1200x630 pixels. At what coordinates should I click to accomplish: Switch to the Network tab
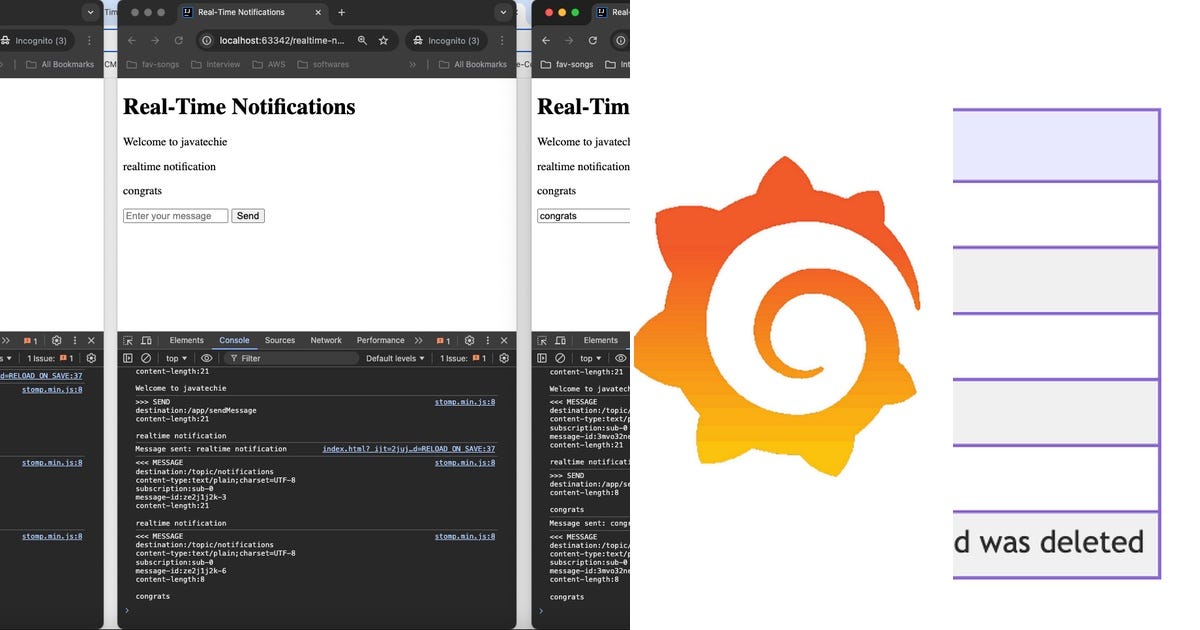pos(325,340)
